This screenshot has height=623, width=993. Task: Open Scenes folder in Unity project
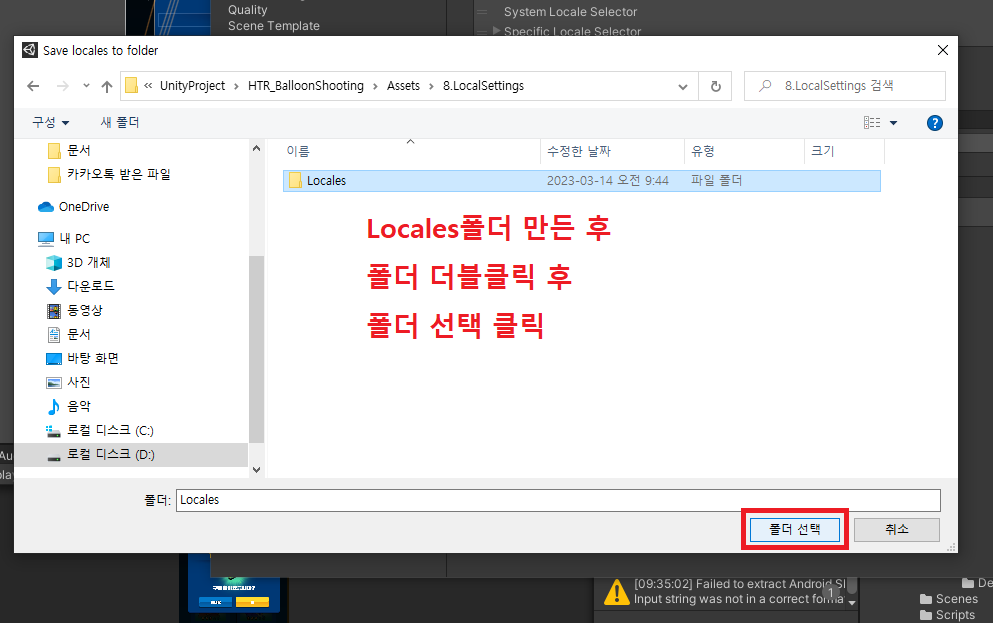coord(949,599)
